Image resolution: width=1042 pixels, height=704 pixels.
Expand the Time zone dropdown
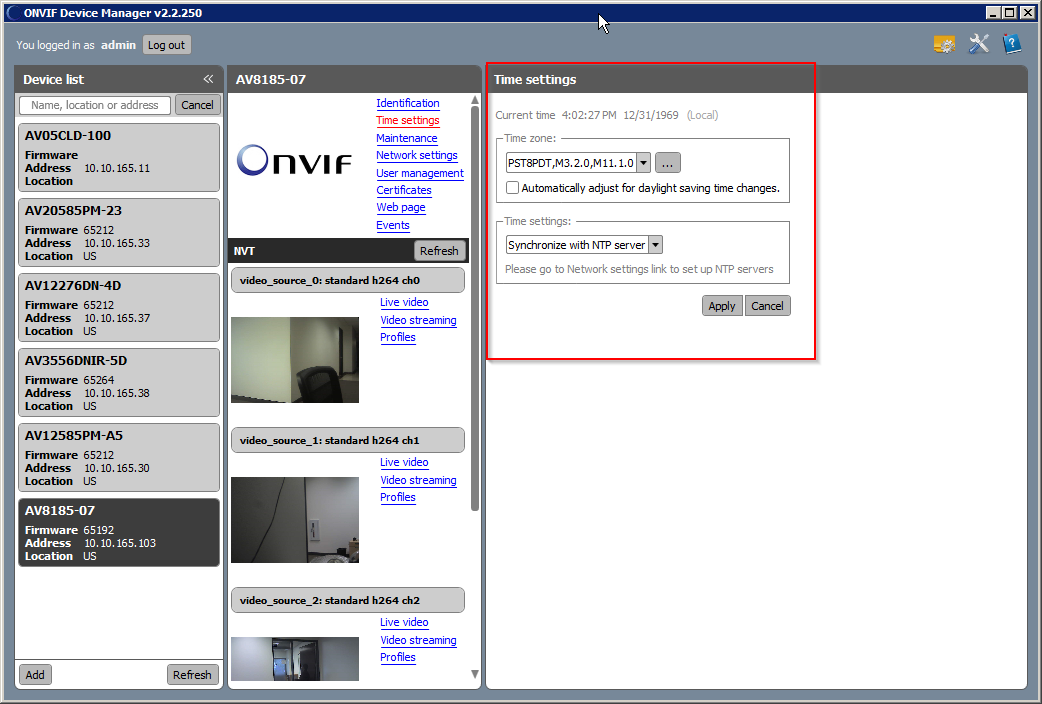643,163
